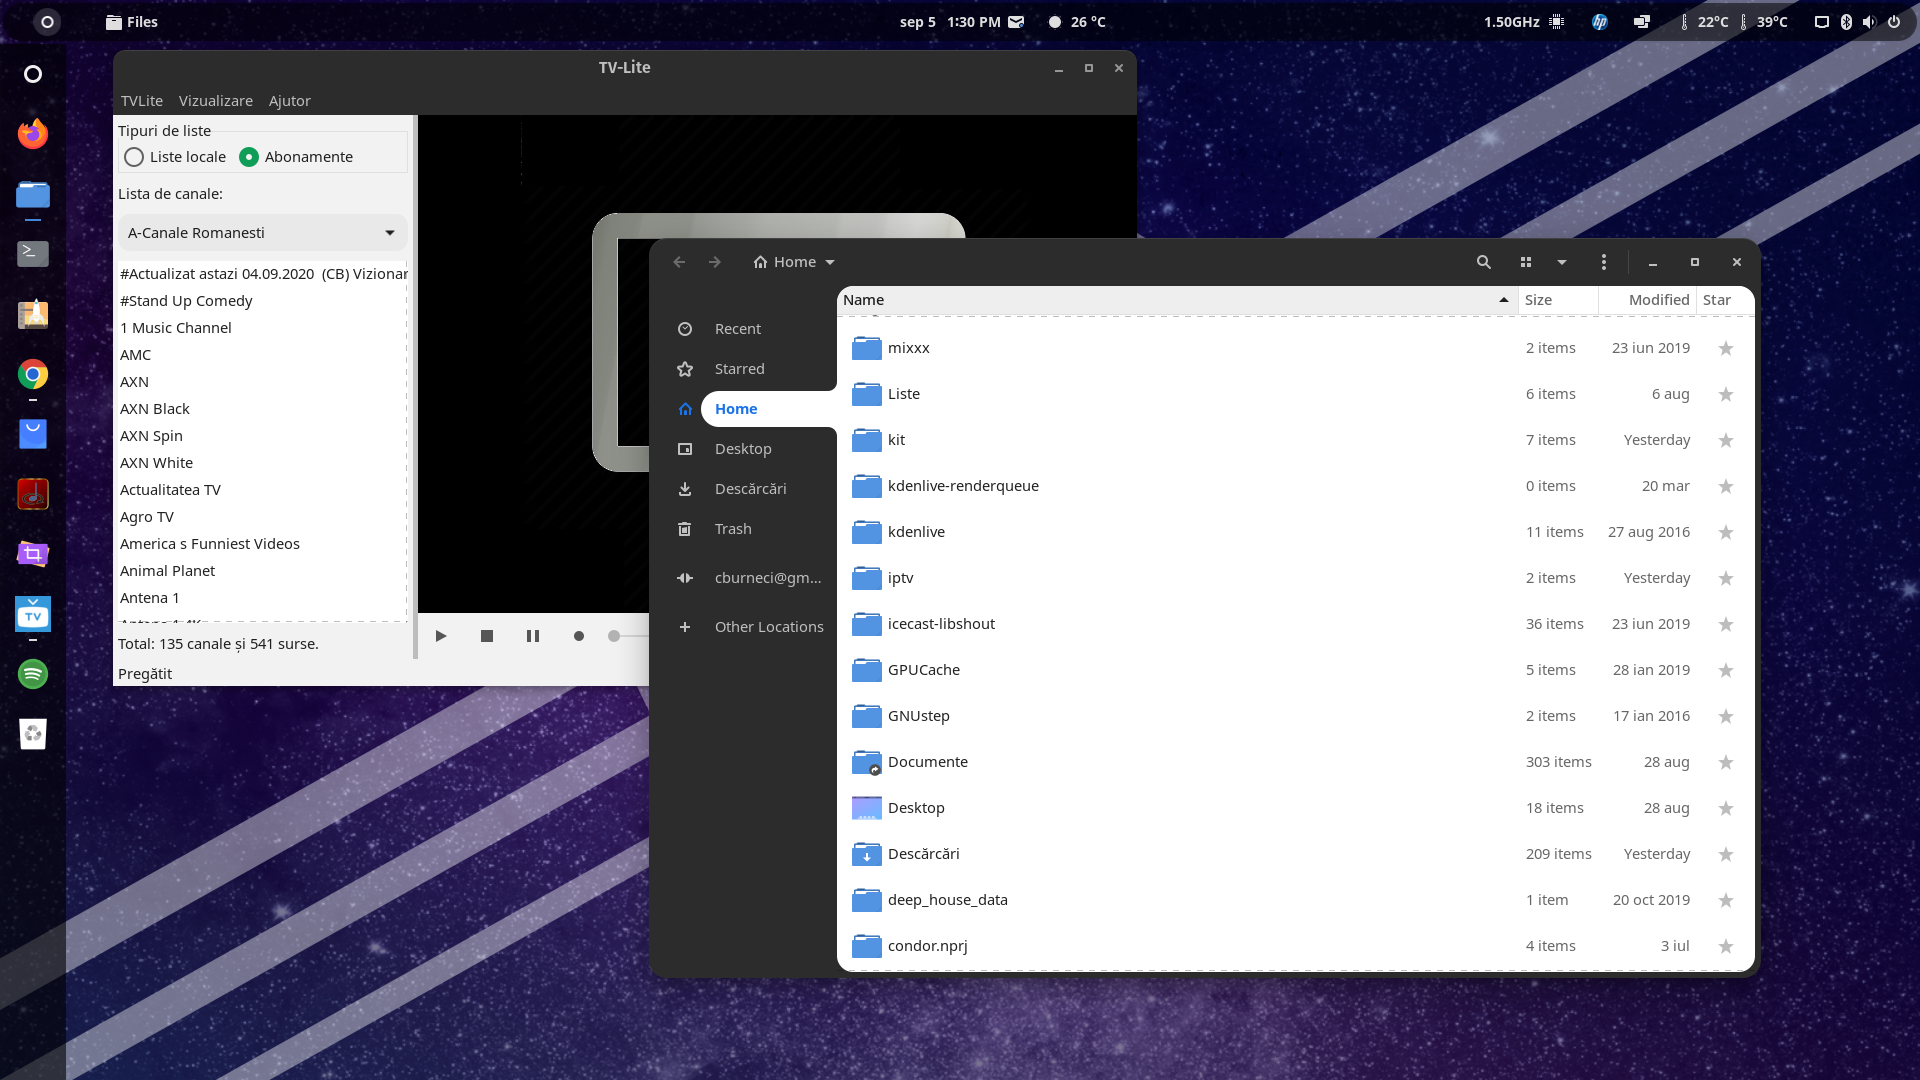Open the screenshot tool dock icon
Screen dimensions: 1920x1080
33,554
